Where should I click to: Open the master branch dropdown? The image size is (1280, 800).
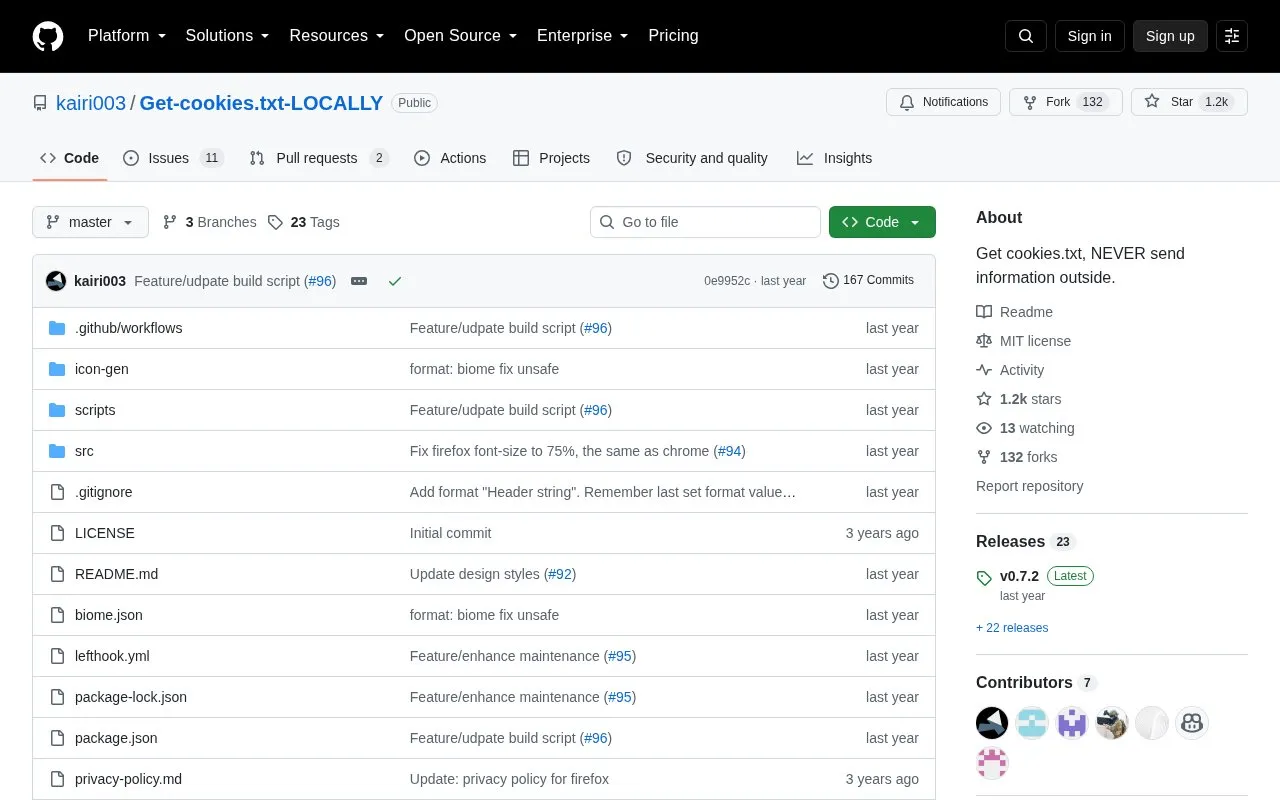(90, 222)
